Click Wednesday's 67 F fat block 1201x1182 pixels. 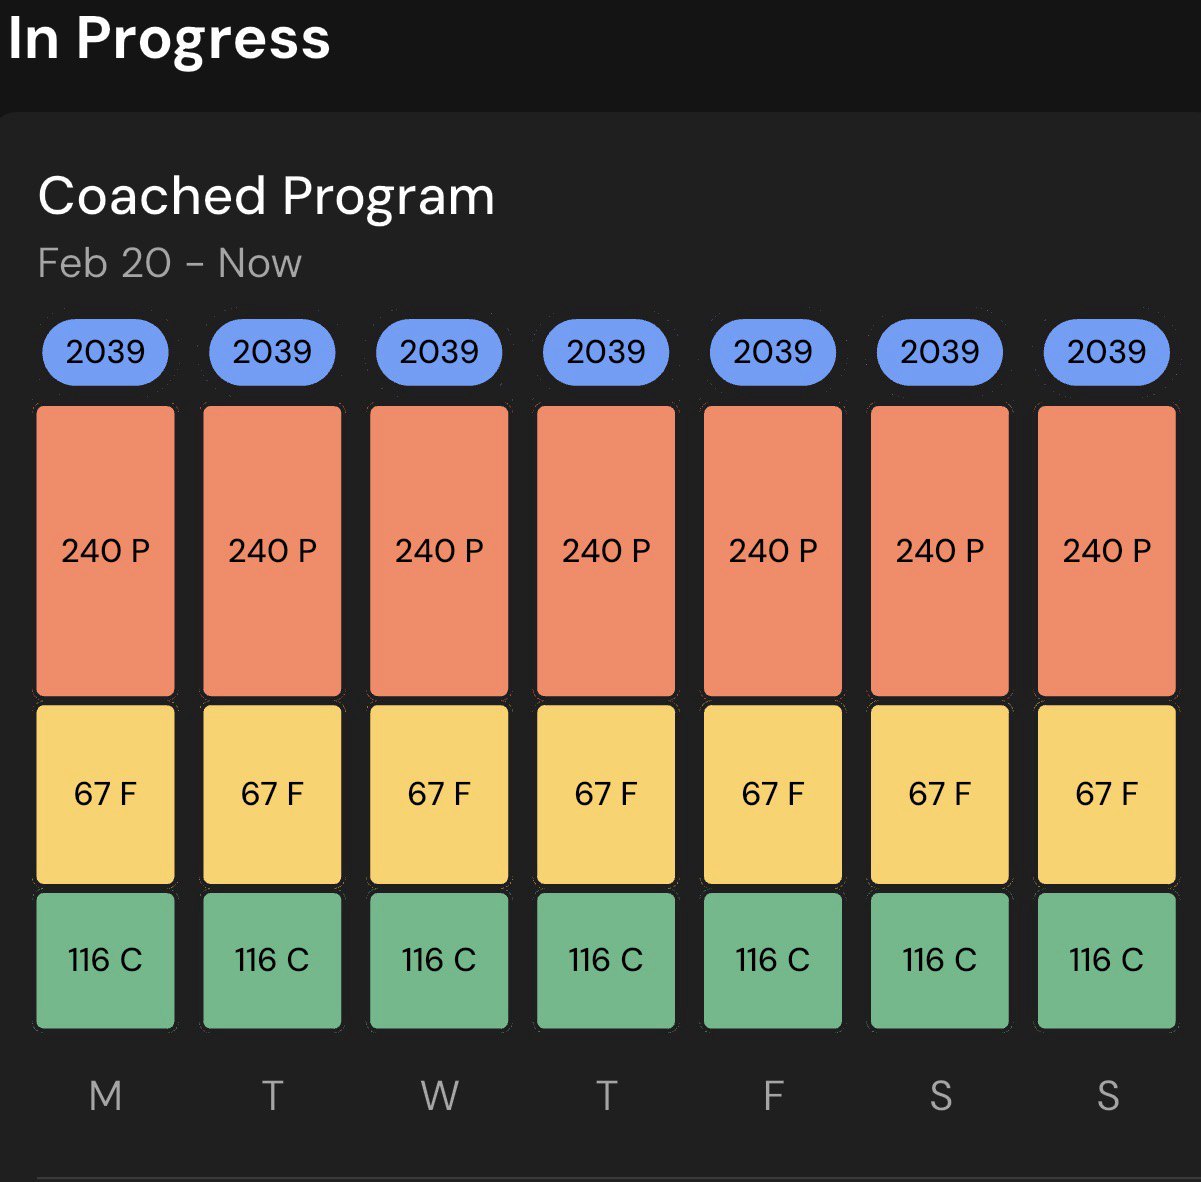click(x=439, y=794)
